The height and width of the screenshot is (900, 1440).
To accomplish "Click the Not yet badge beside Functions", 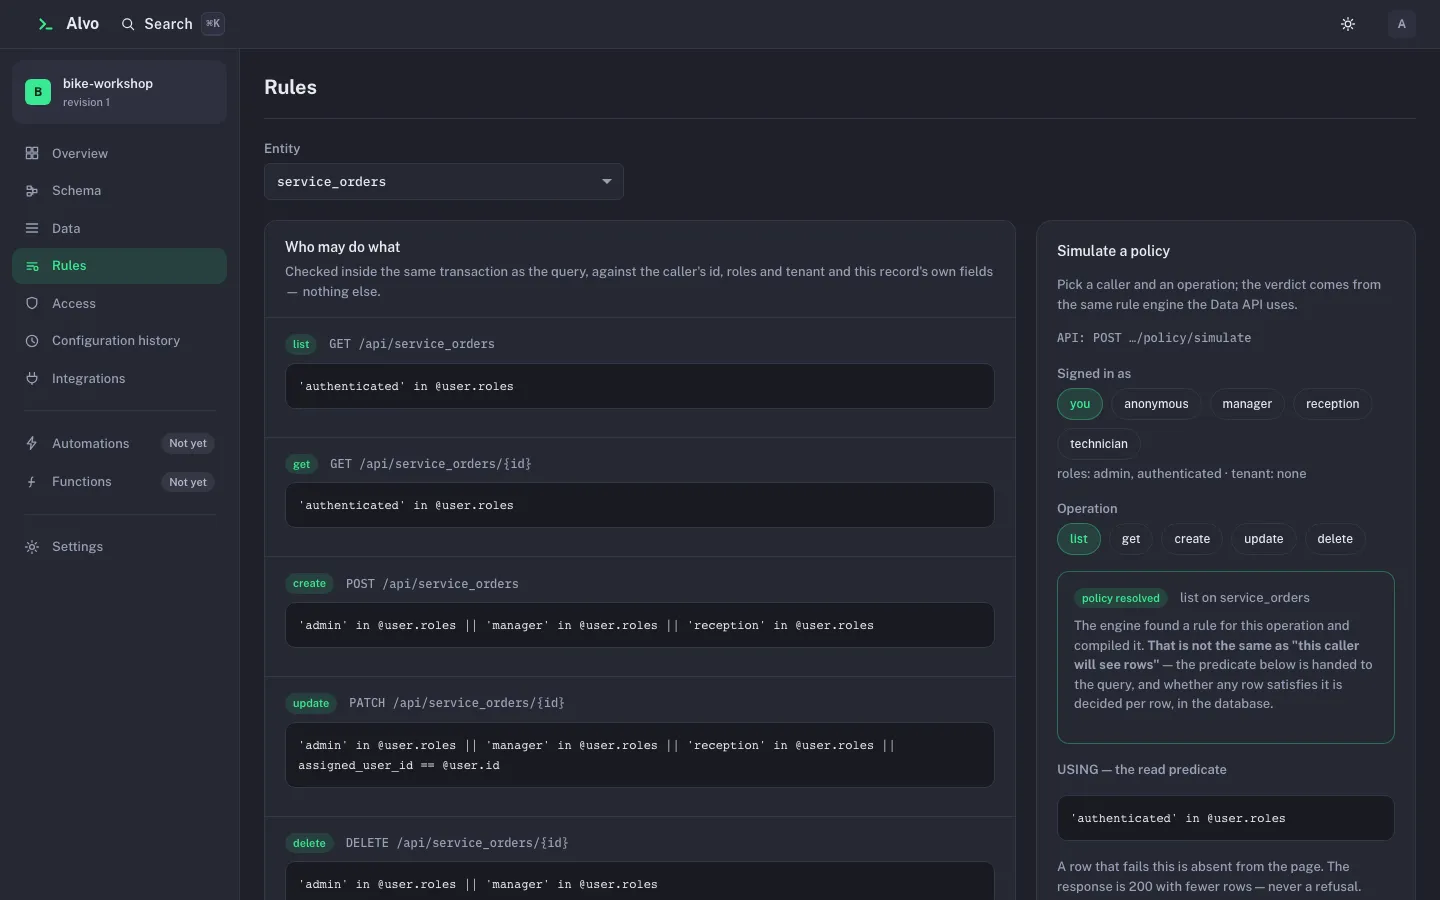I will click(x=188, y=482).
